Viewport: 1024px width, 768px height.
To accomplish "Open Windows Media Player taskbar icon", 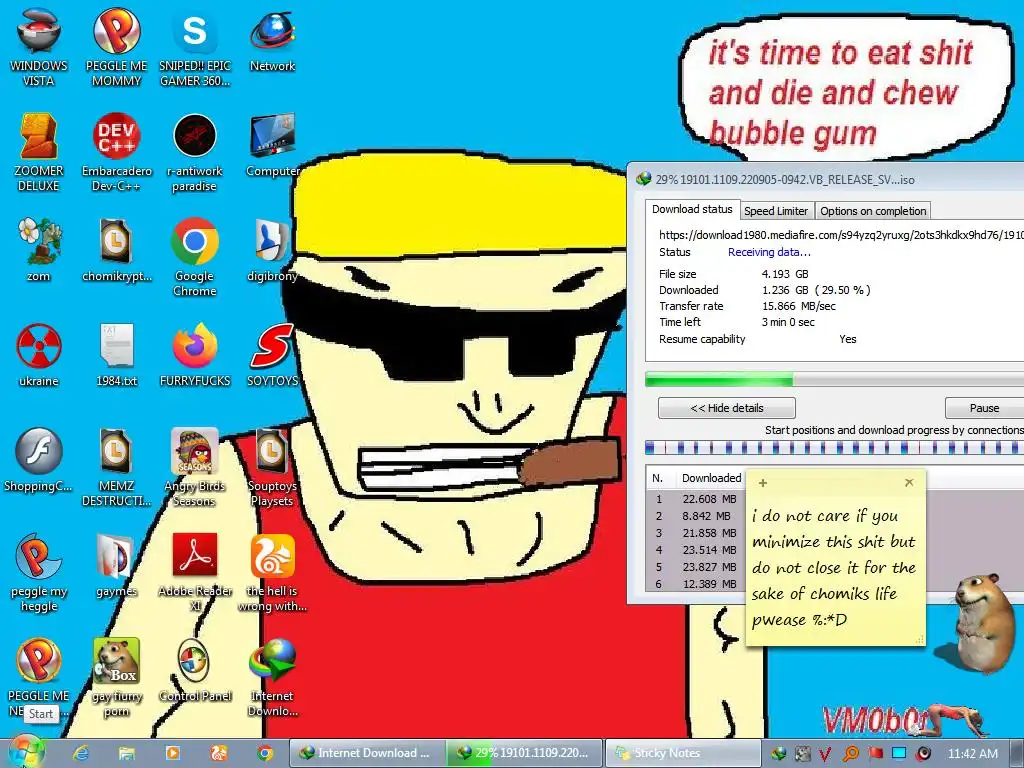I will (173, 753).
